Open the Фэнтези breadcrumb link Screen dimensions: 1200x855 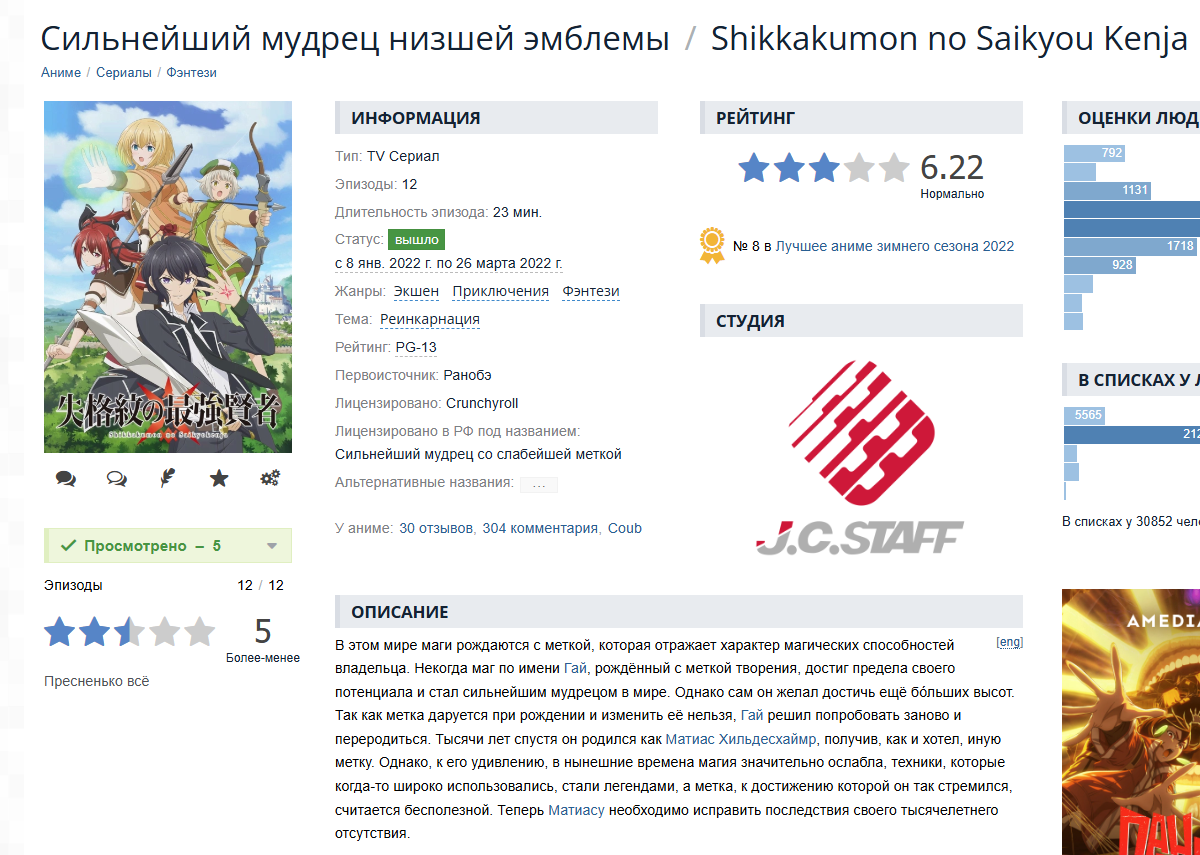coord(191,73)
